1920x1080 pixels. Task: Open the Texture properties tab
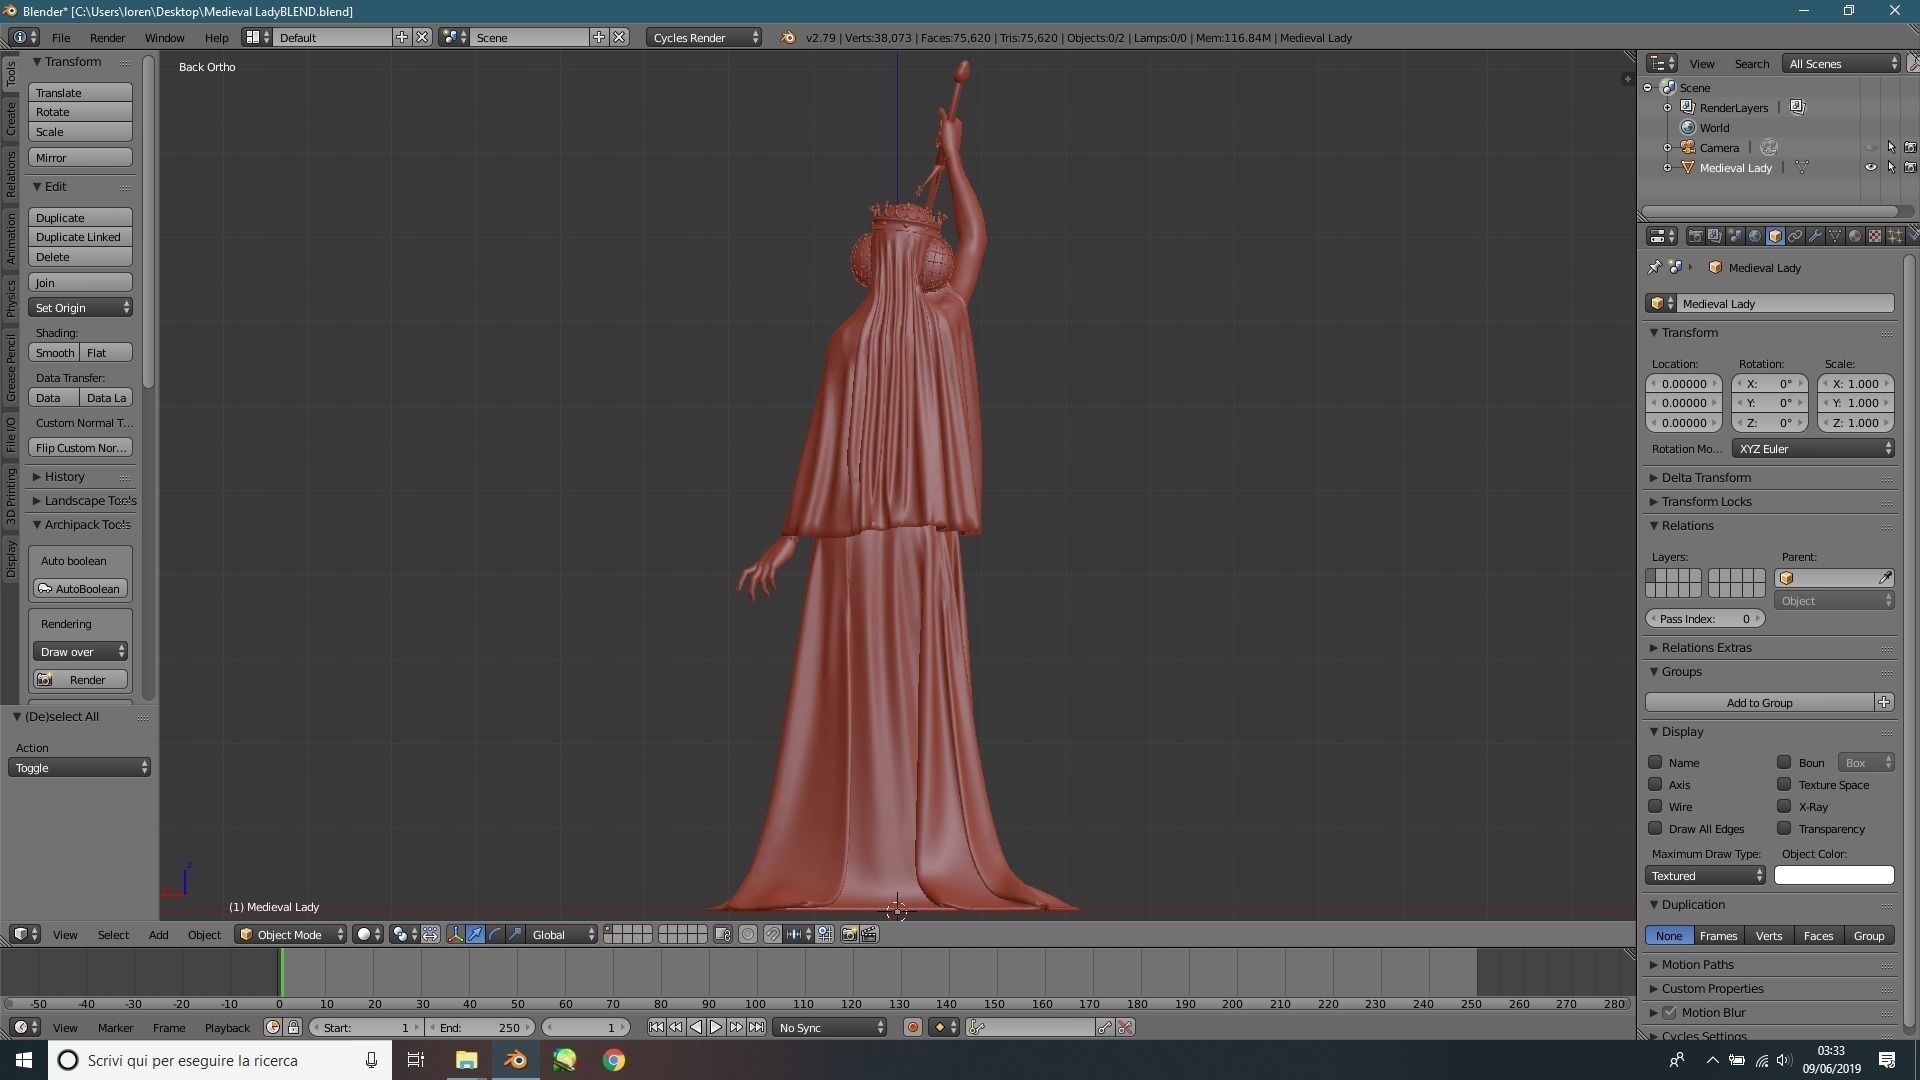tap(1875, 236)
